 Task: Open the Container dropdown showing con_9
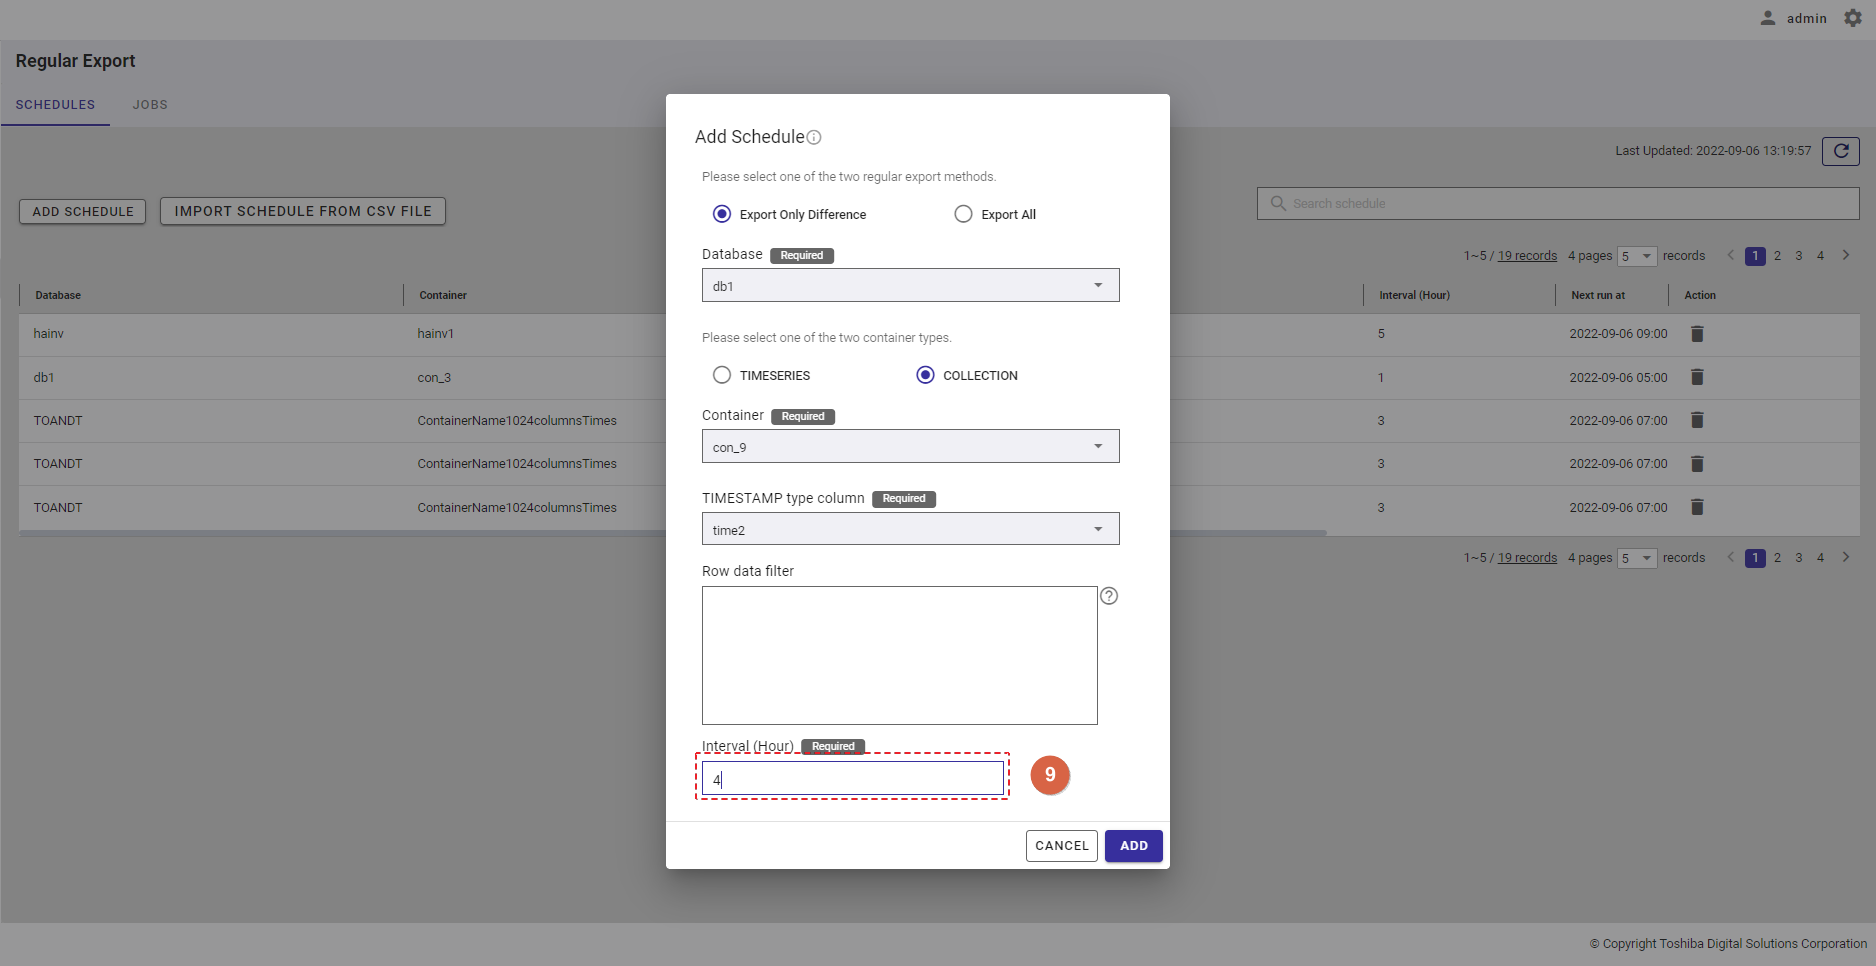coord(910,446)
